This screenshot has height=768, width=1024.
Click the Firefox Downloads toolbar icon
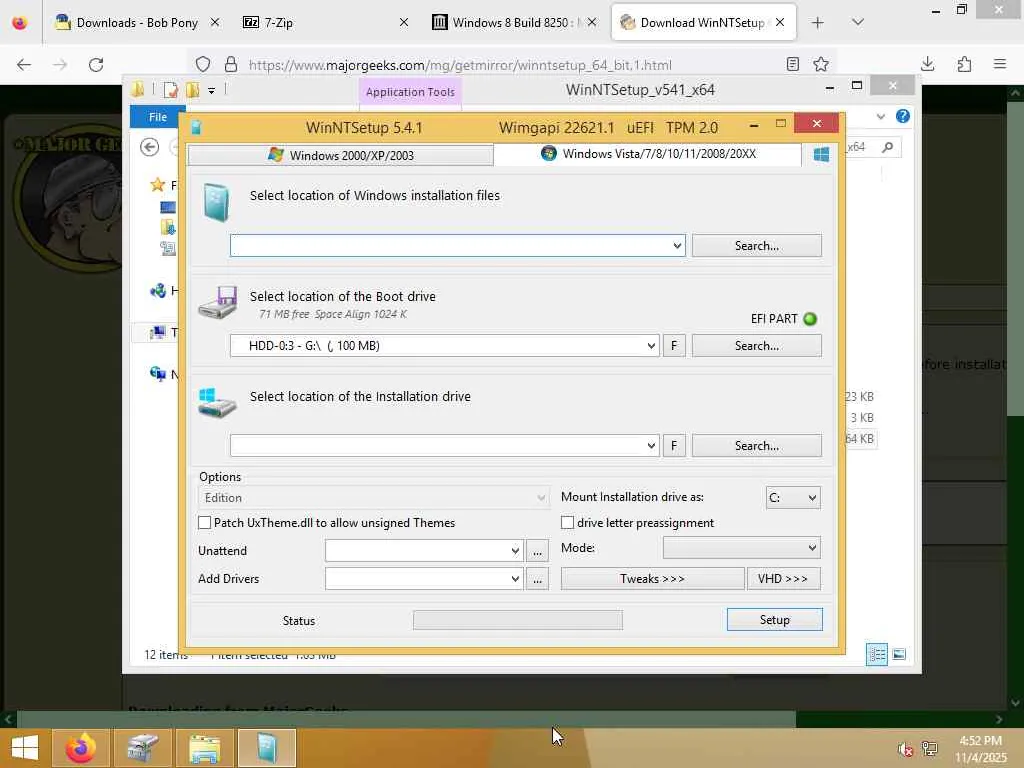[927, 64]
